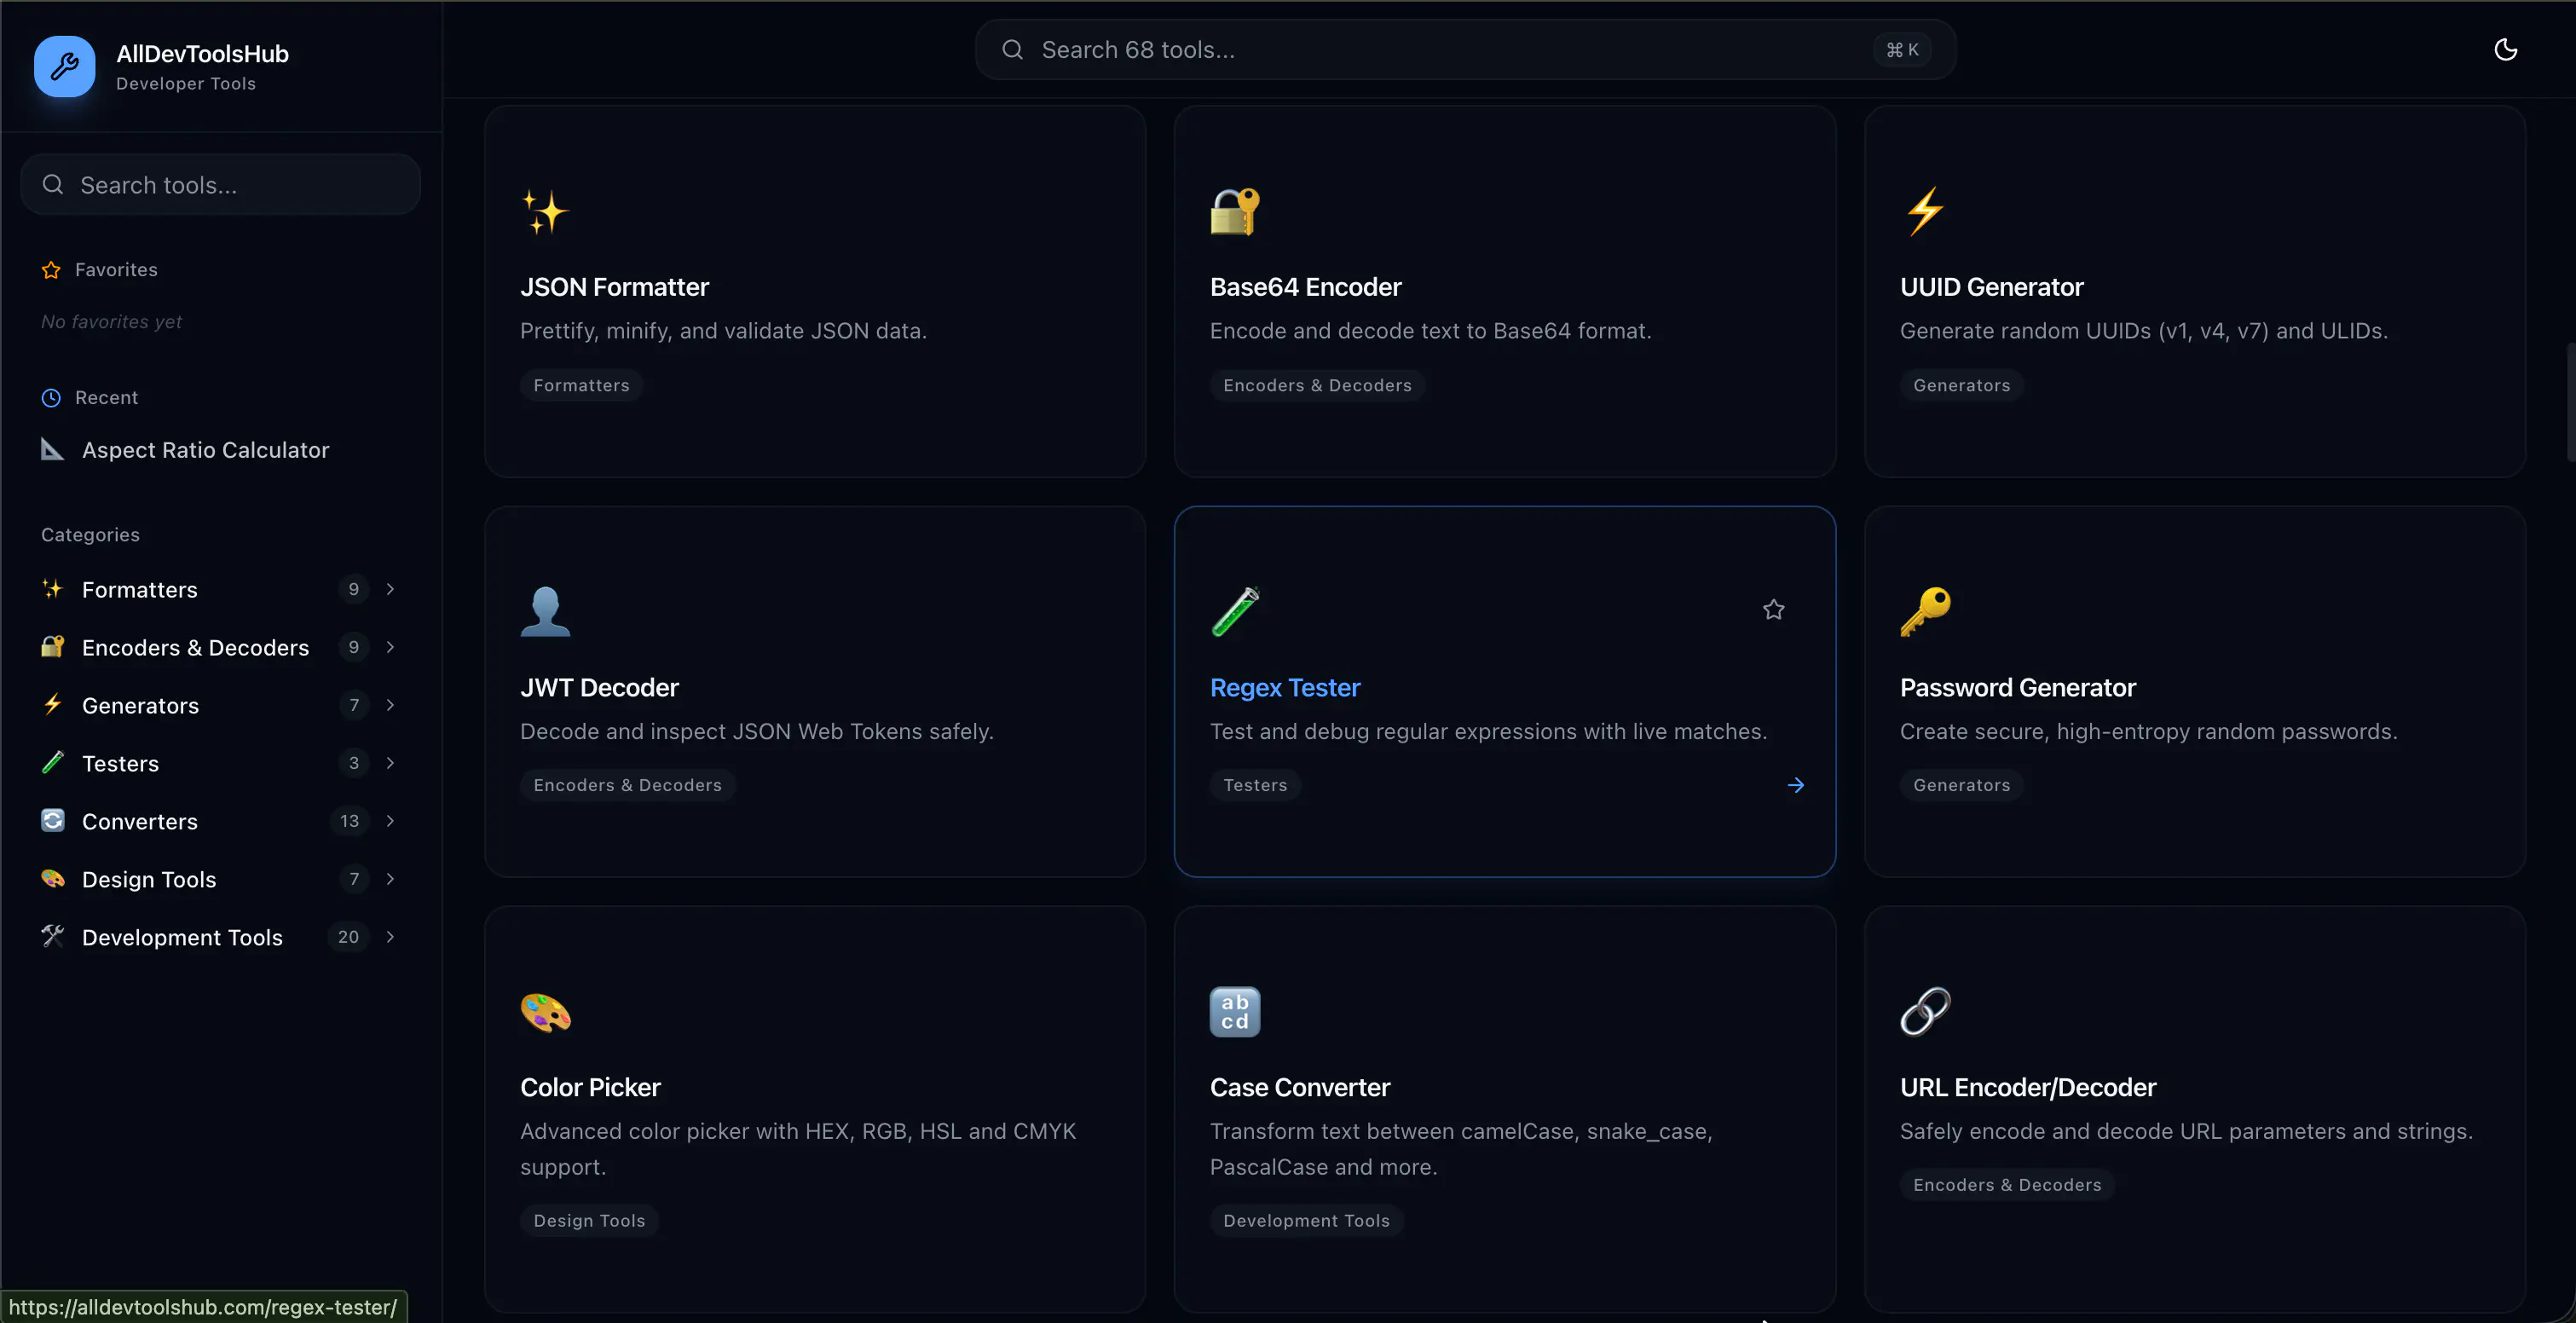Favorite the Regex Tester tool

(1774, 609)
